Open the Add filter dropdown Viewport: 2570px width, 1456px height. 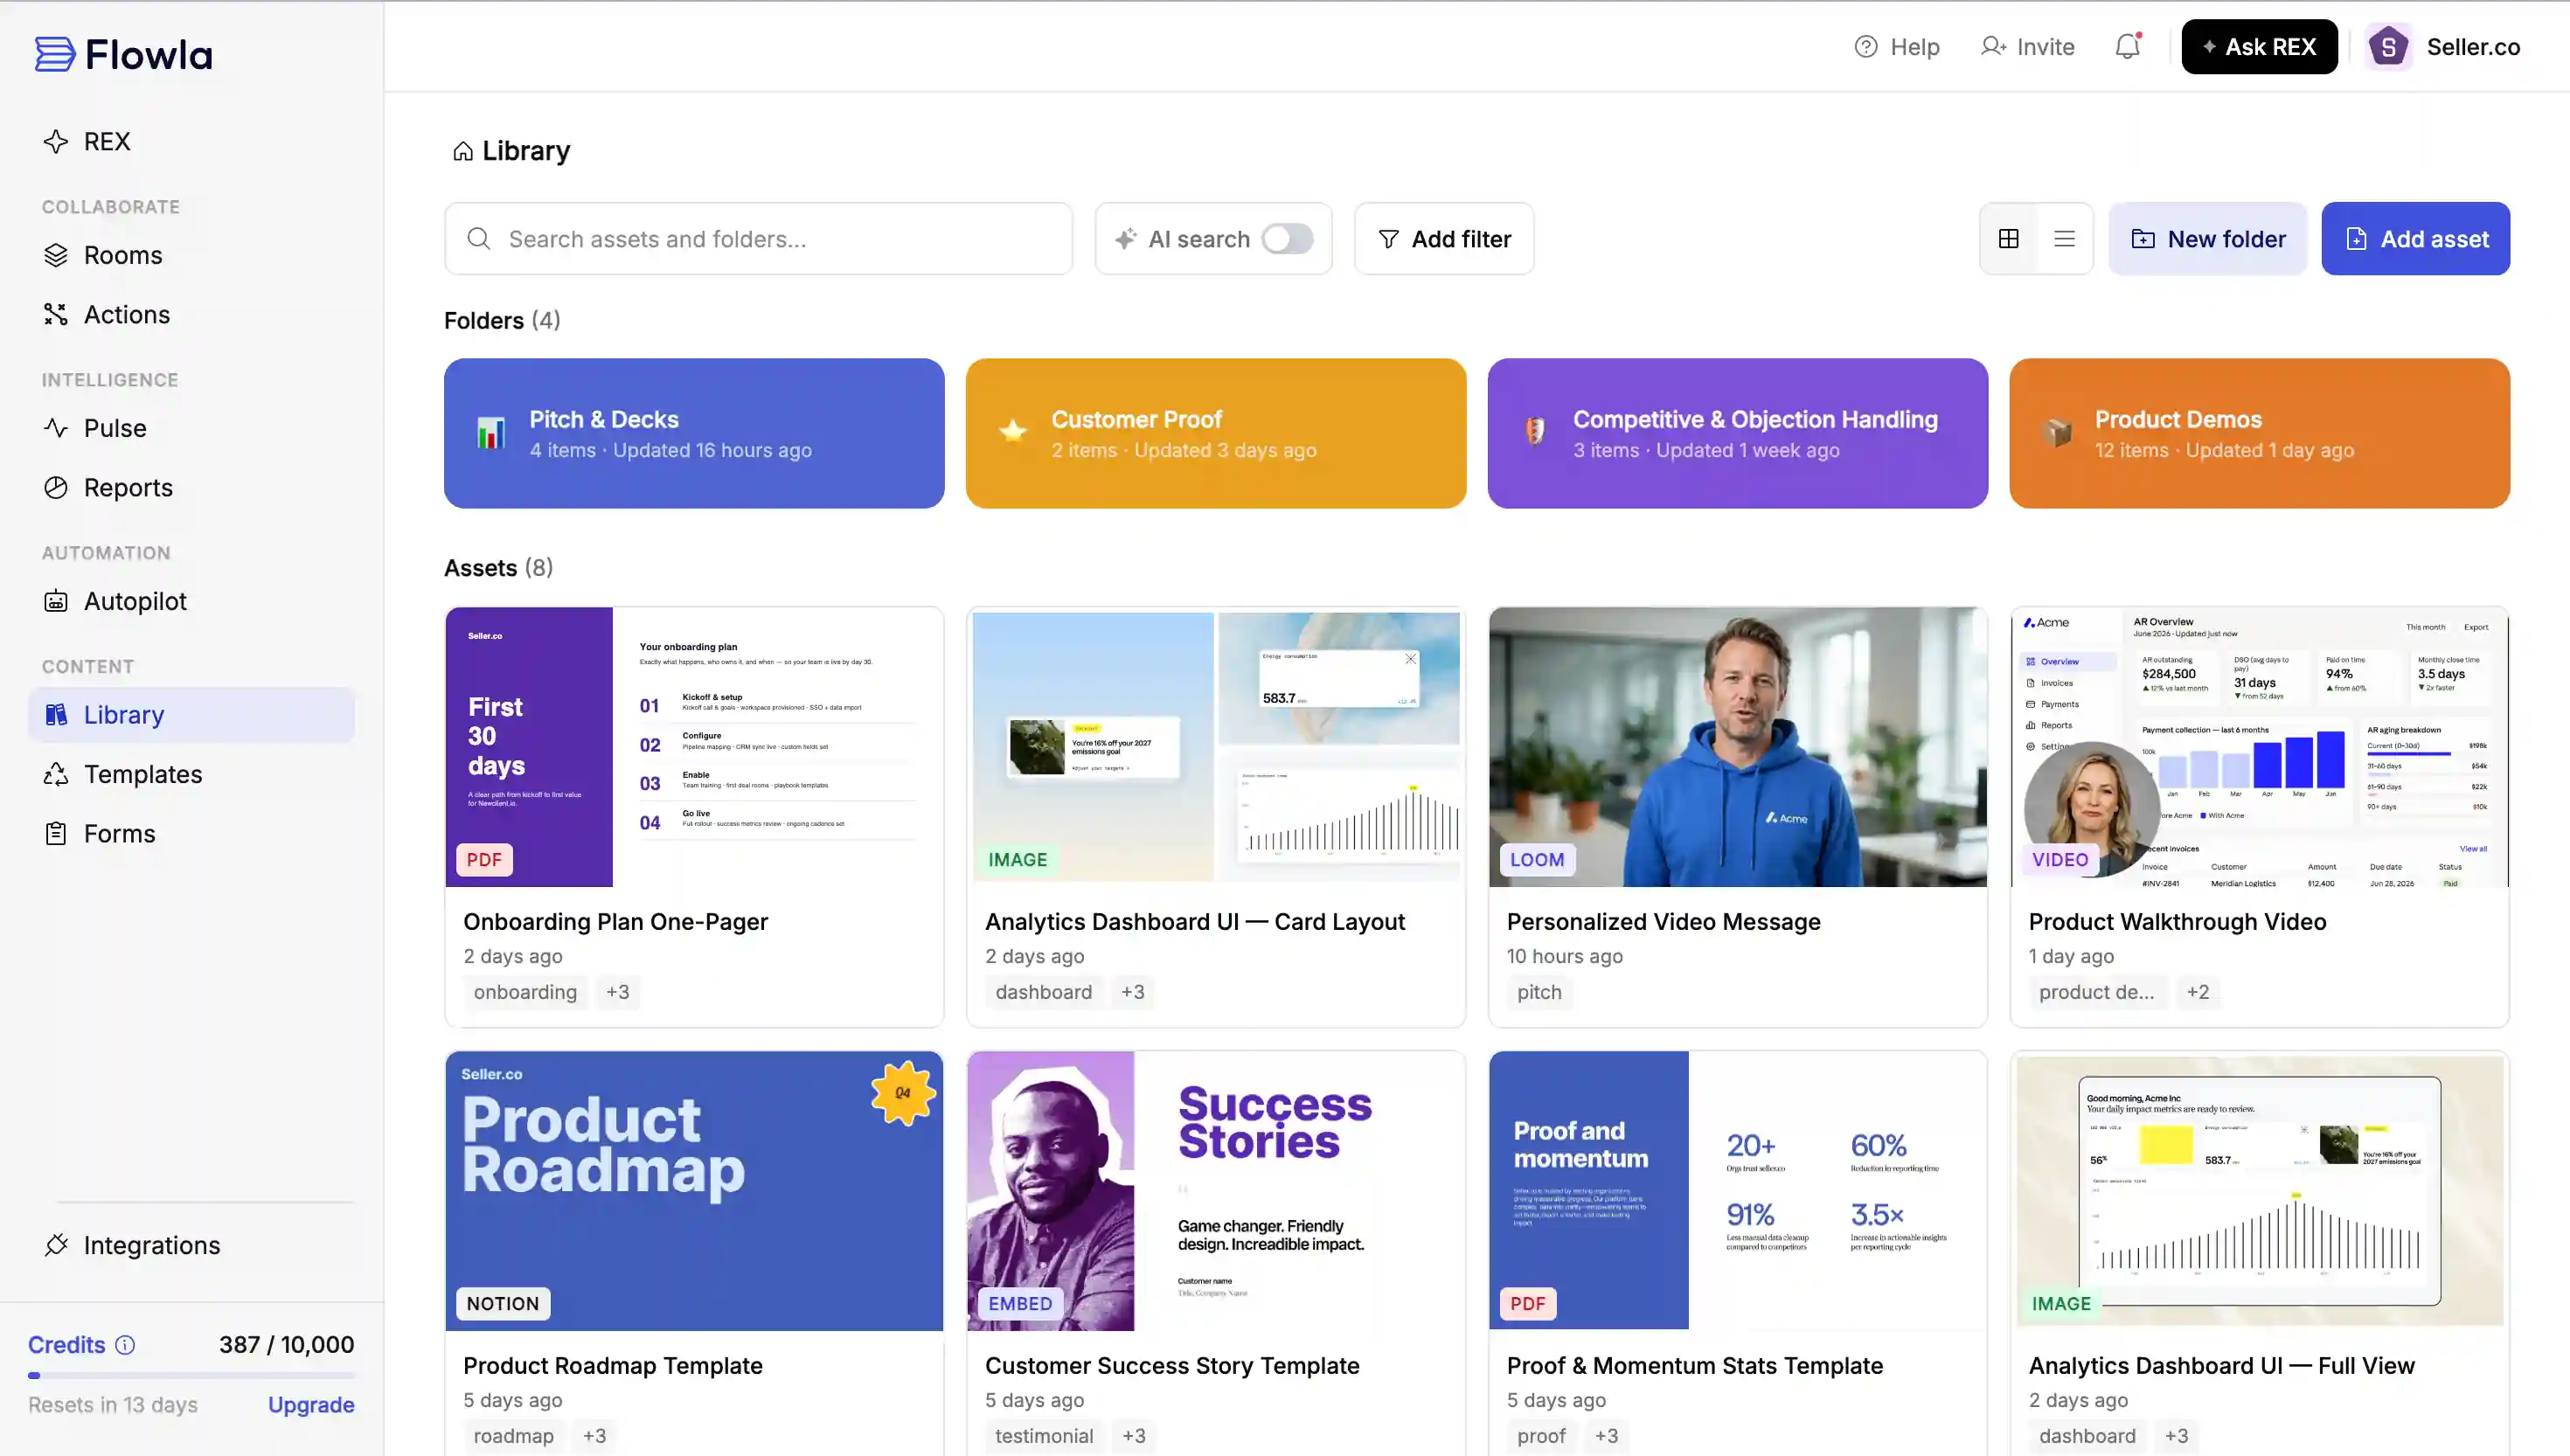tap(1444, 239)
